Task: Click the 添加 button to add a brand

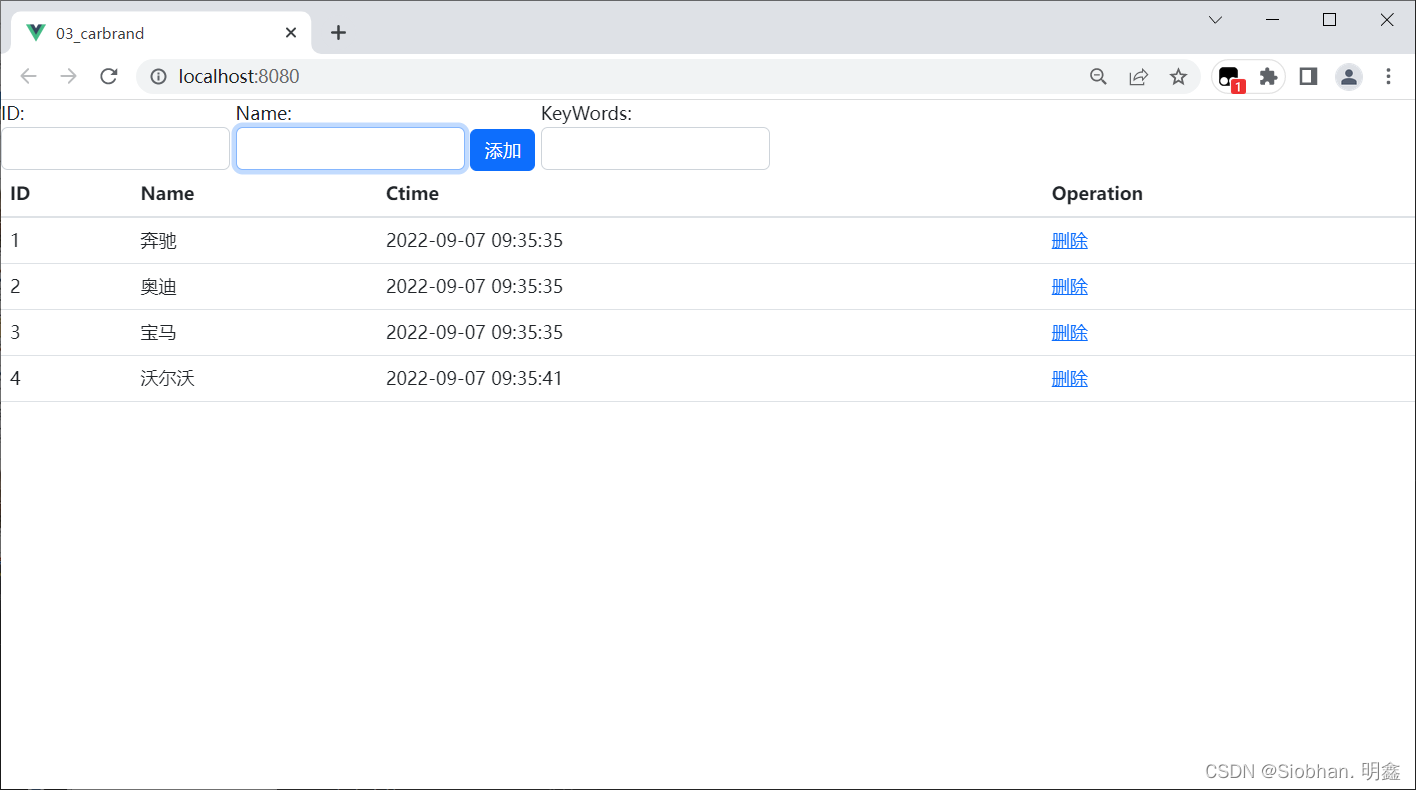Action: [502, 149]
